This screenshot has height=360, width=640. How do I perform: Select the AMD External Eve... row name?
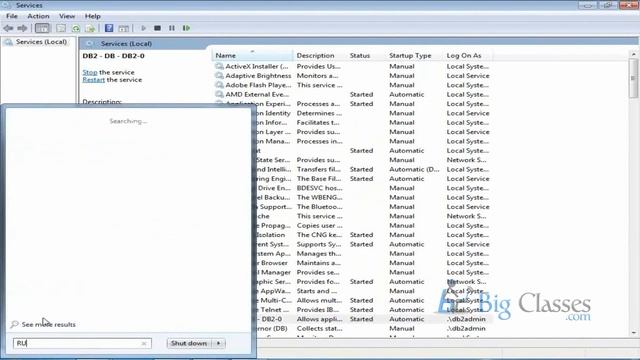[x=257, y=94]
